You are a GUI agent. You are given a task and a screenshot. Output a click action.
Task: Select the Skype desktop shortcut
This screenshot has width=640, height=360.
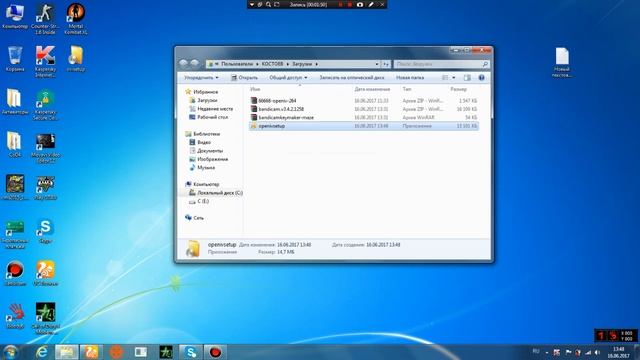[45, 231]
